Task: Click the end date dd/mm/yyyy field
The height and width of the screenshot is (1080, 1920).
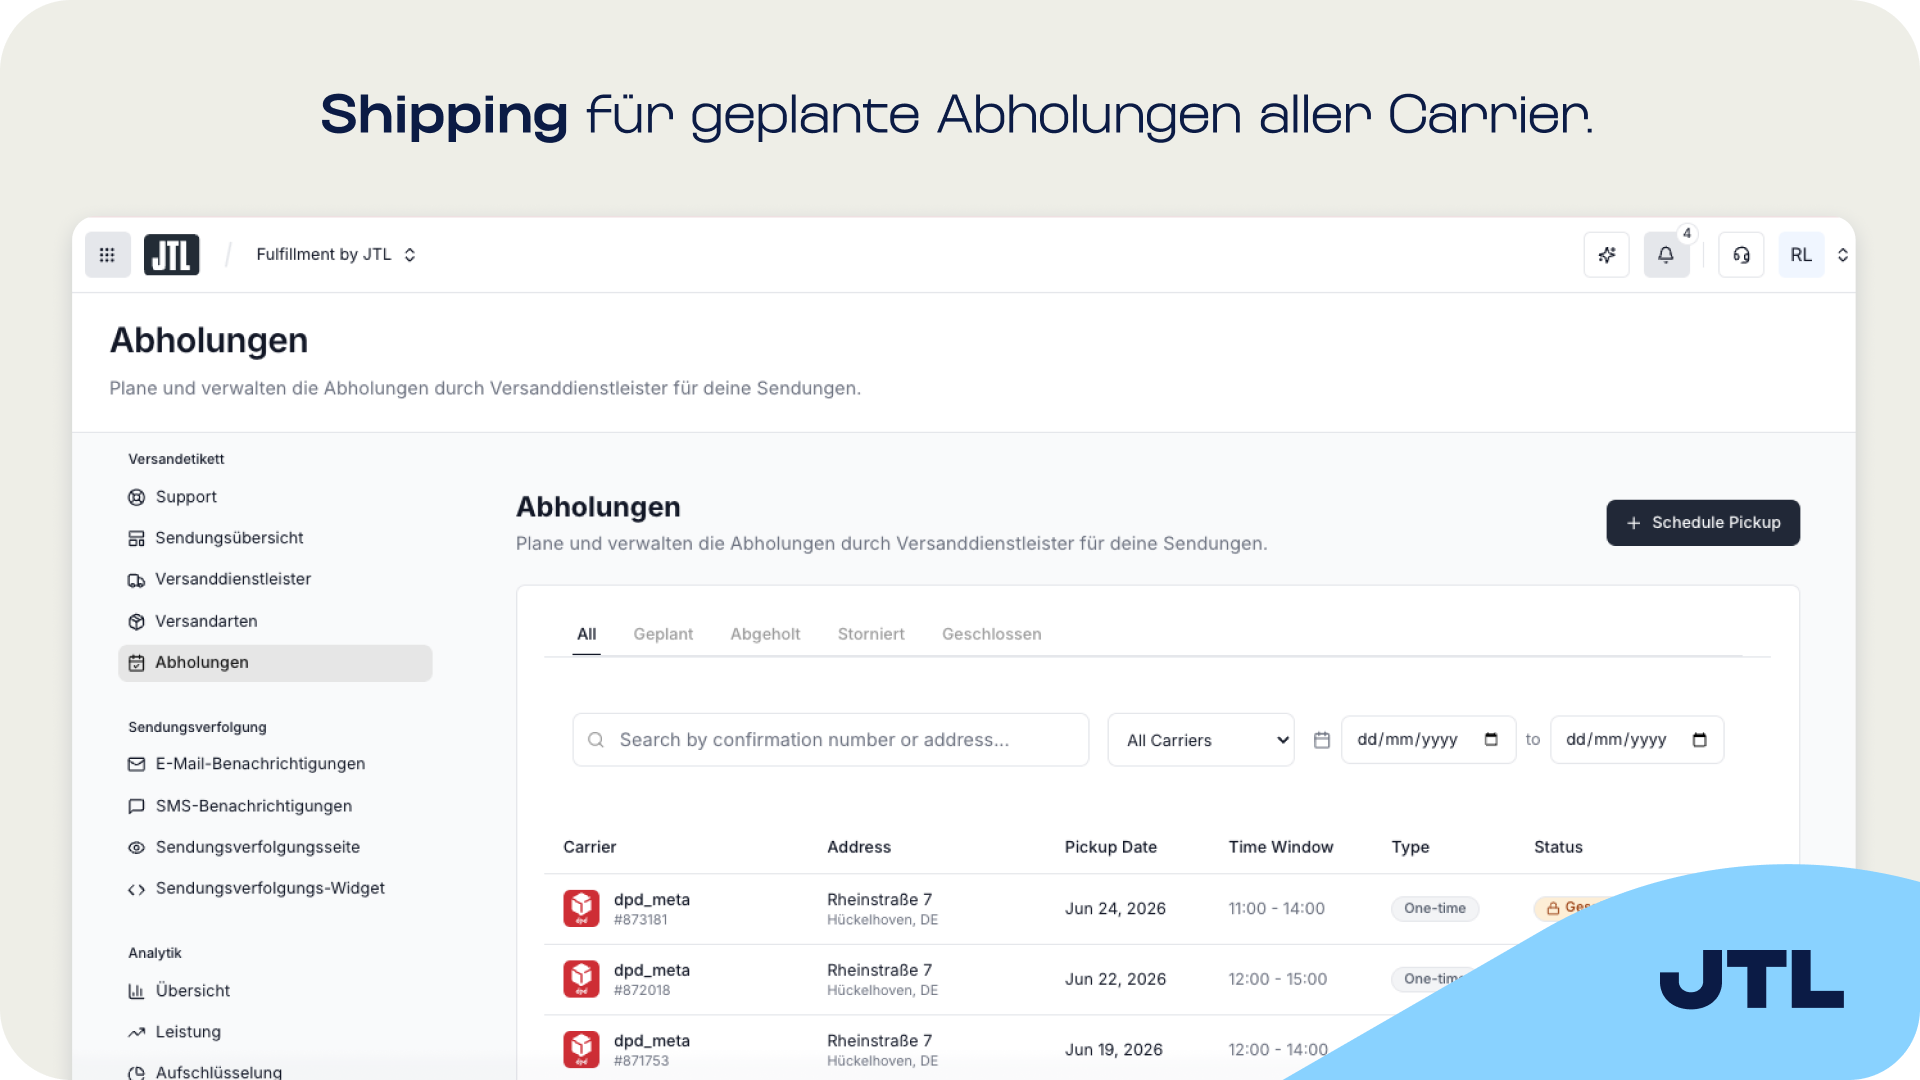Action: coord(1636,740)
